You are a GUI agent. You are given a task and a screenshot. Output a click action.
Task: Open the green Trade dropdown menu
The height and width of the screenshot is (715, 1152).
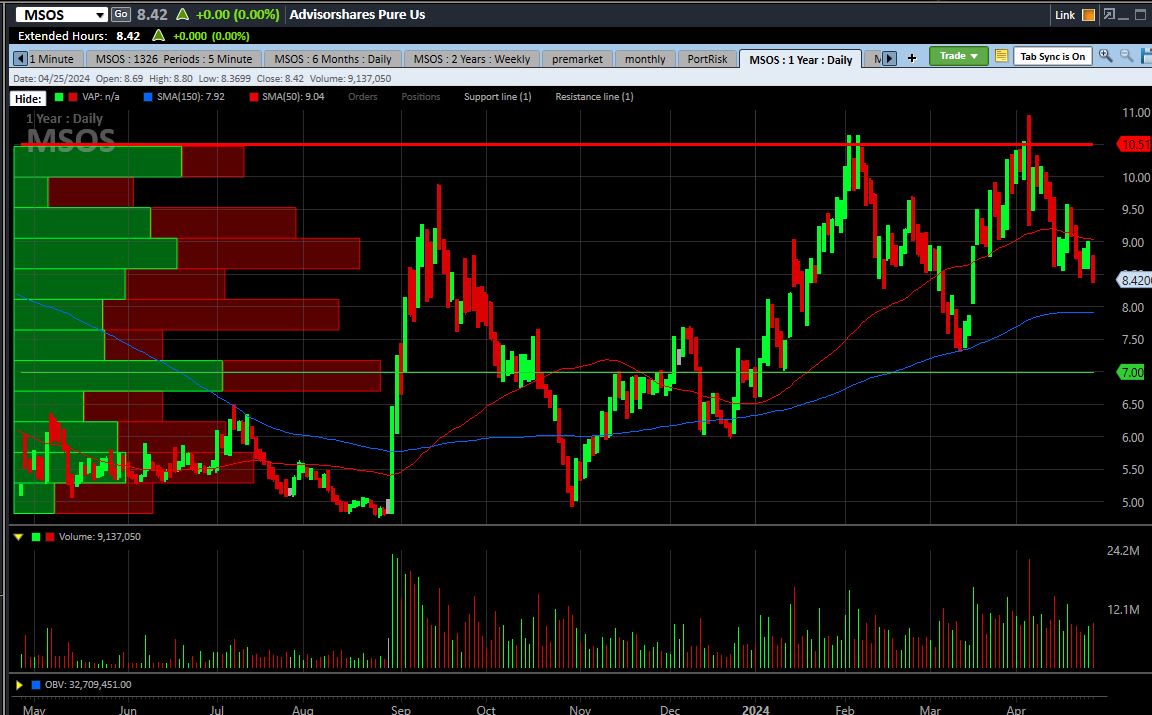point(958,57)
